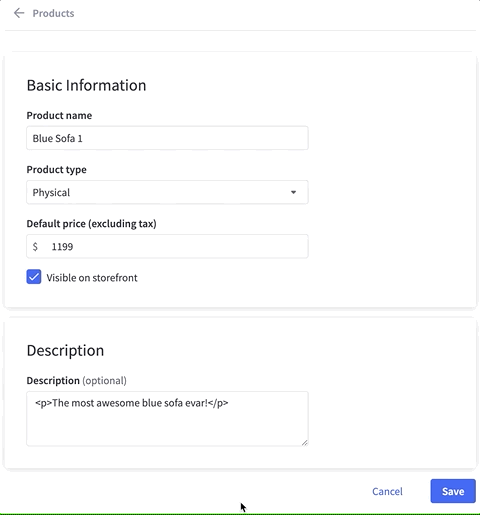Uncheck the Visible on storefront checkbox

34,277
